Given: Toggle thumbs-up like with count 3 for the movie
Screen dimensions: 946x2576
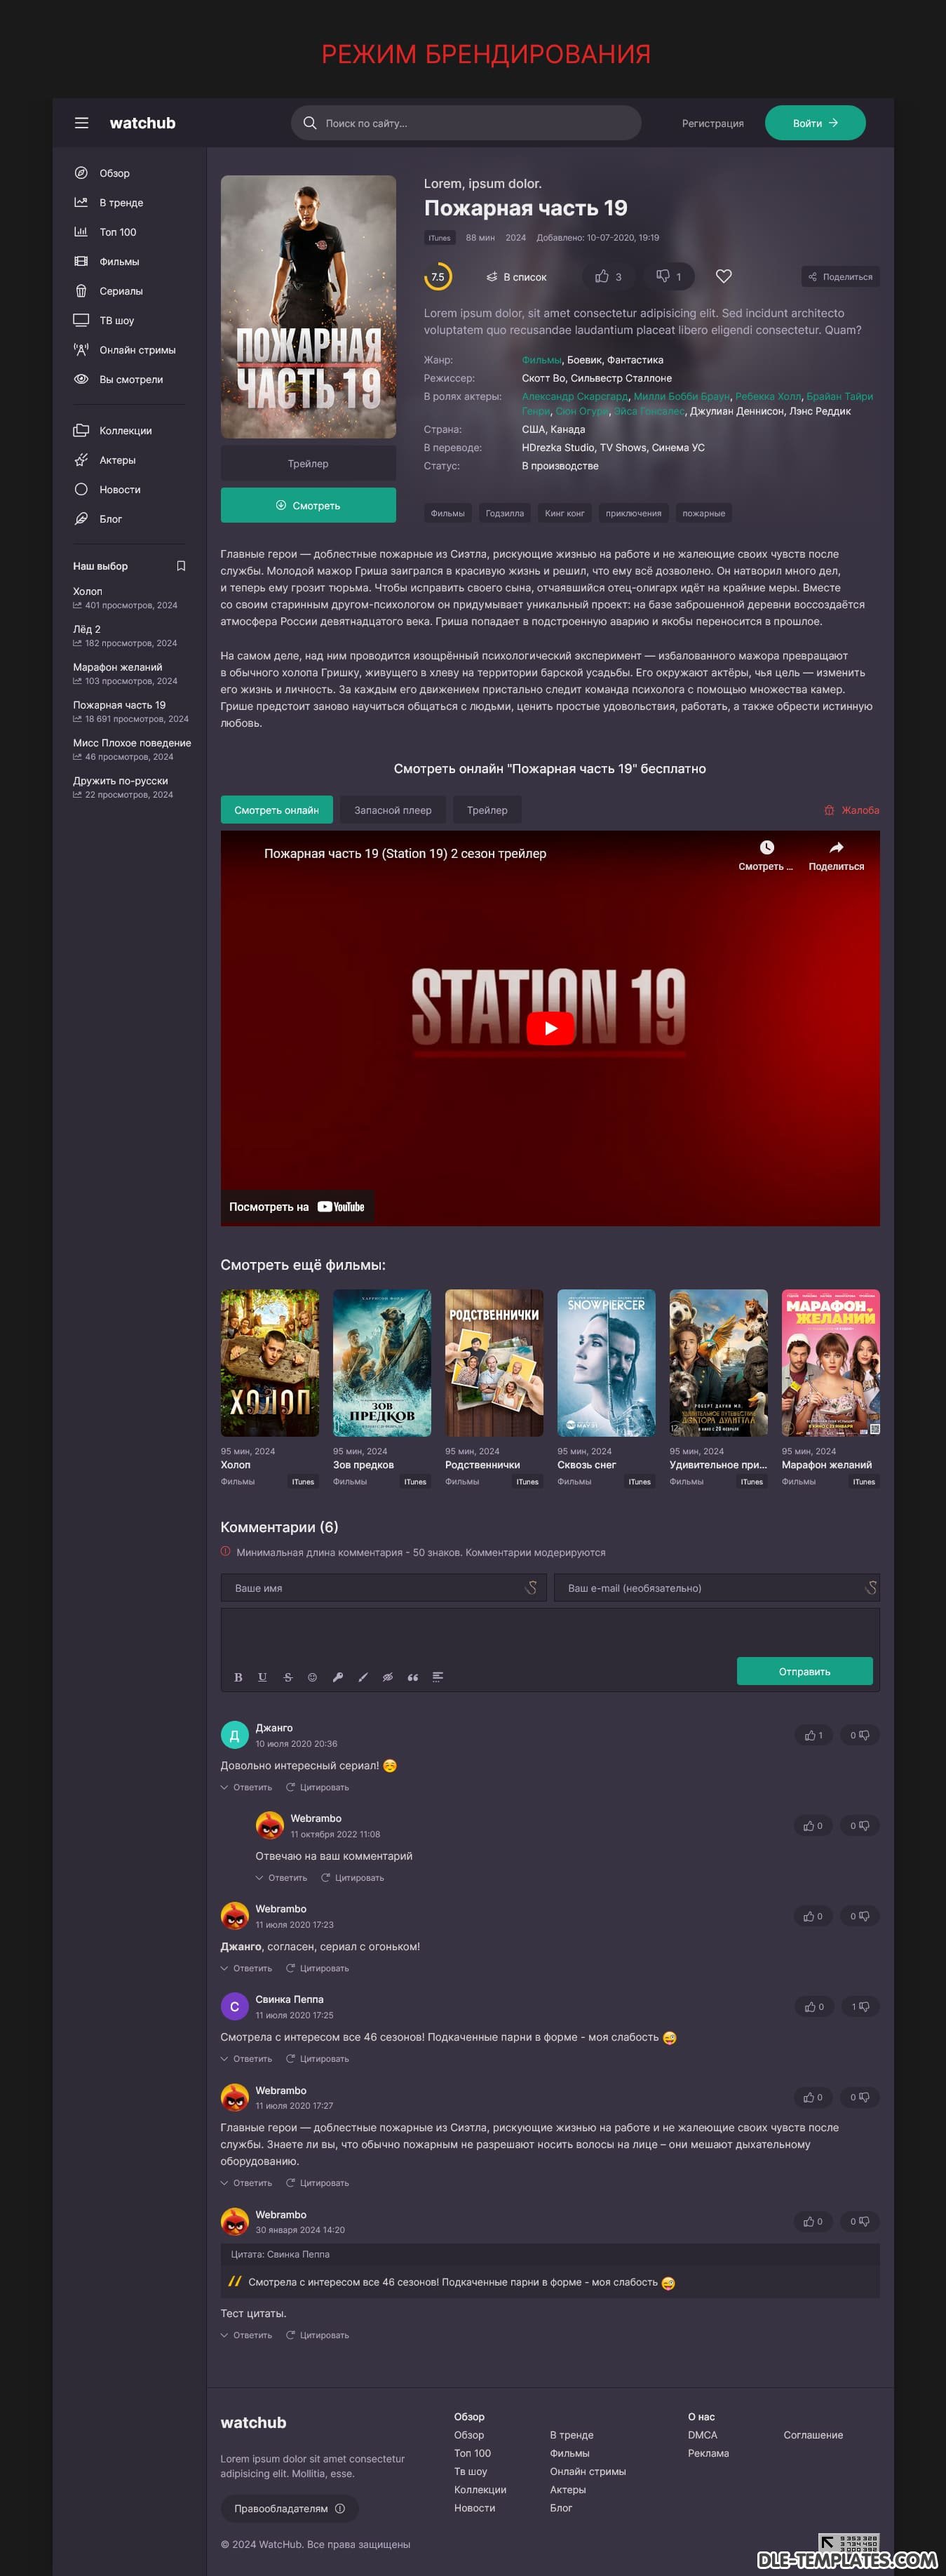Looking at the screenshot, I should point(609,276).
